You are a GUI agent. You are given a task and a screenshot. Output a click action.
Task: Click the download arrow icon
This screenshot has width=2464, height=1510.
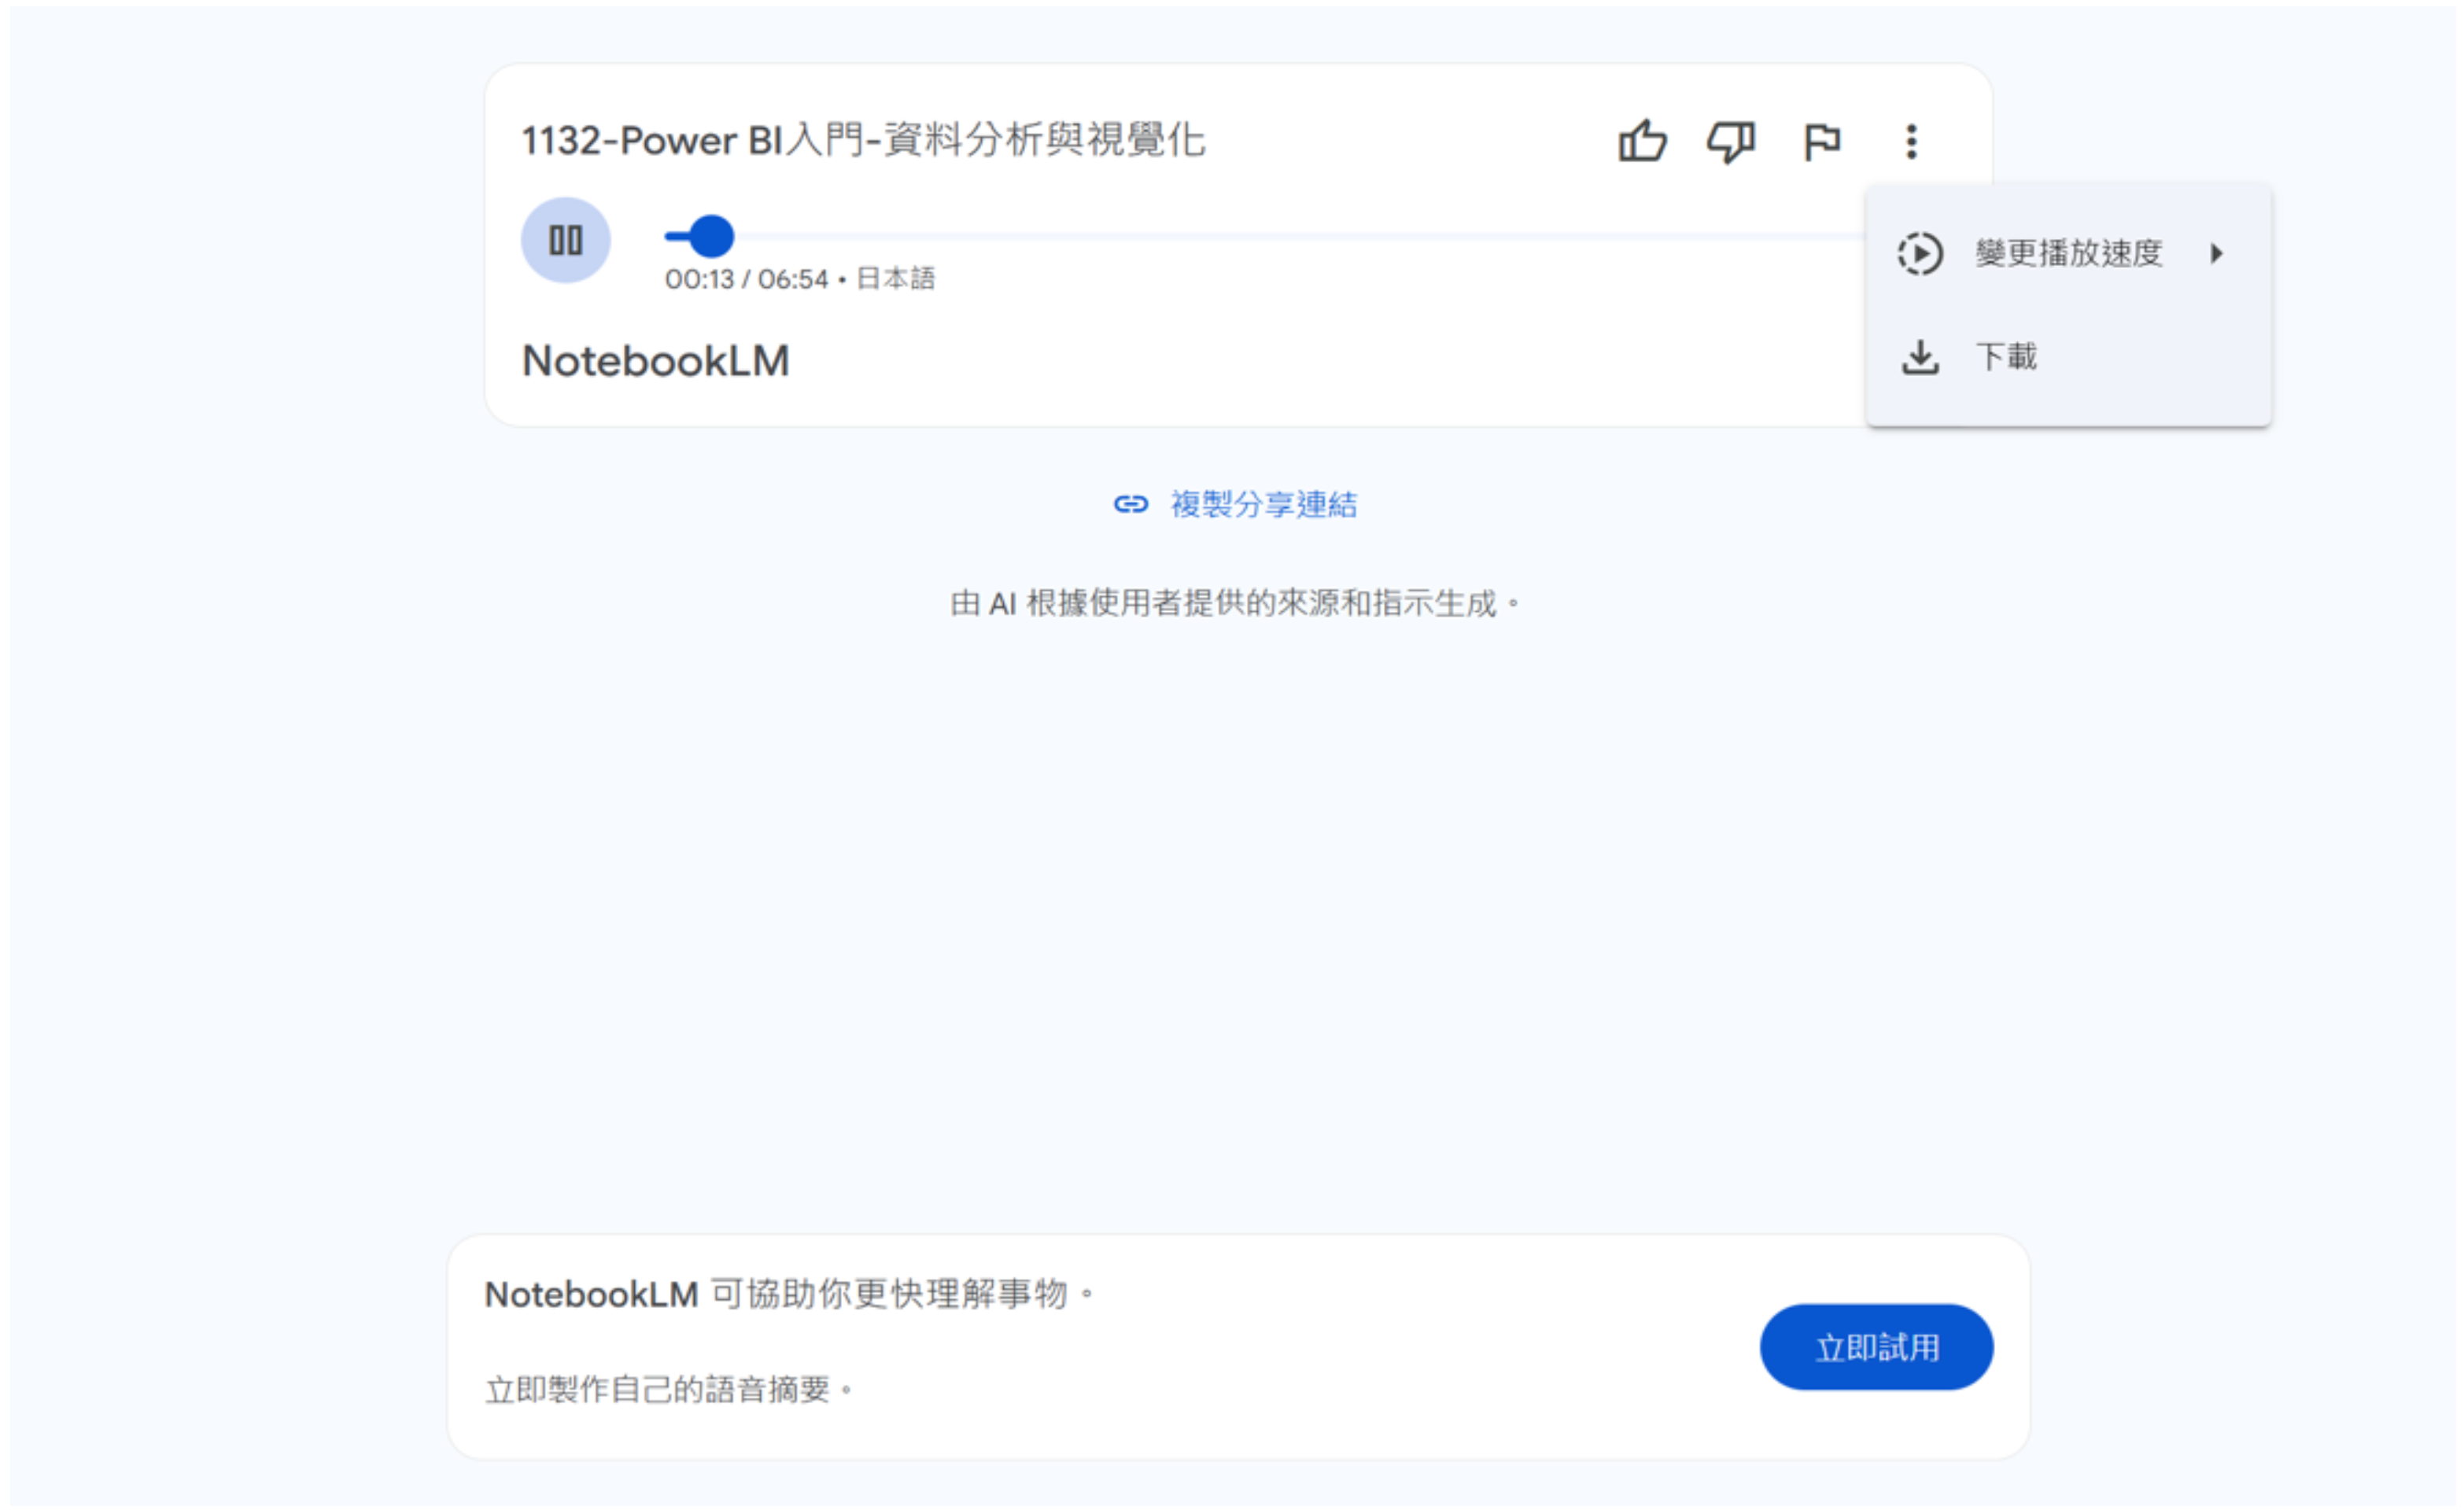point(1920,357)
